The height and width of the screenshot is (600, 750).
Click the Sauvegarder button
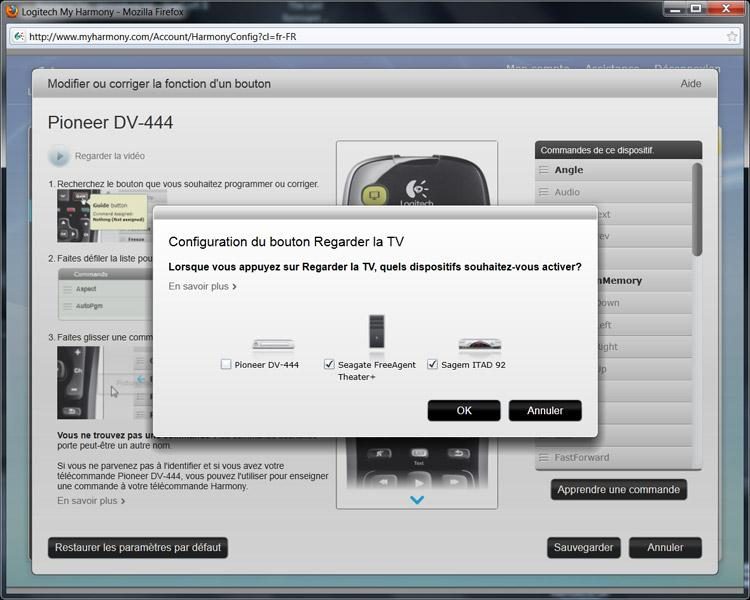click(x=584, y=547)
